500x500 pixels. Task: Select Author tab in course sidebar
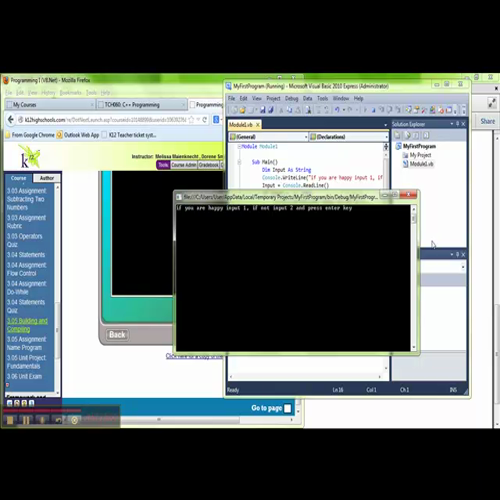click(x=47, y=178)
